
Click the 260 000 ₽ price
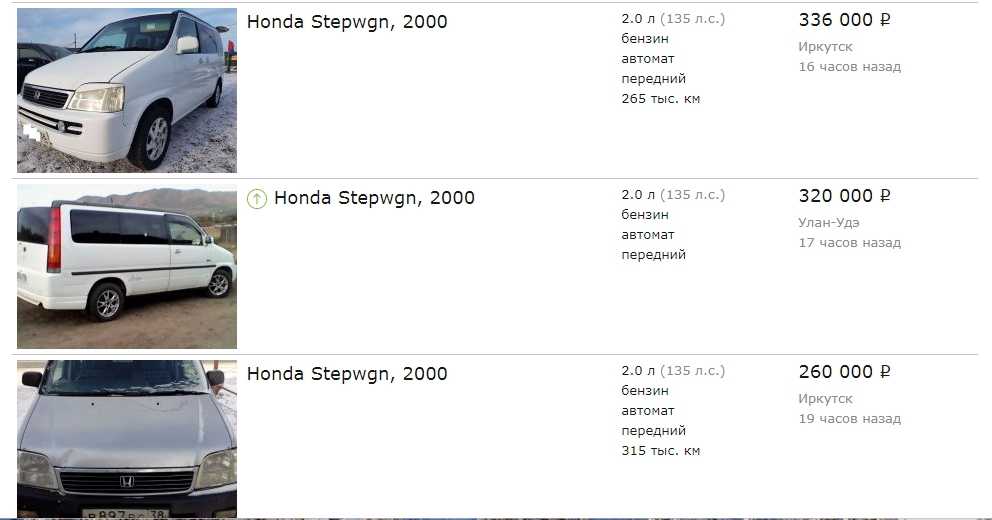(844, 372)
